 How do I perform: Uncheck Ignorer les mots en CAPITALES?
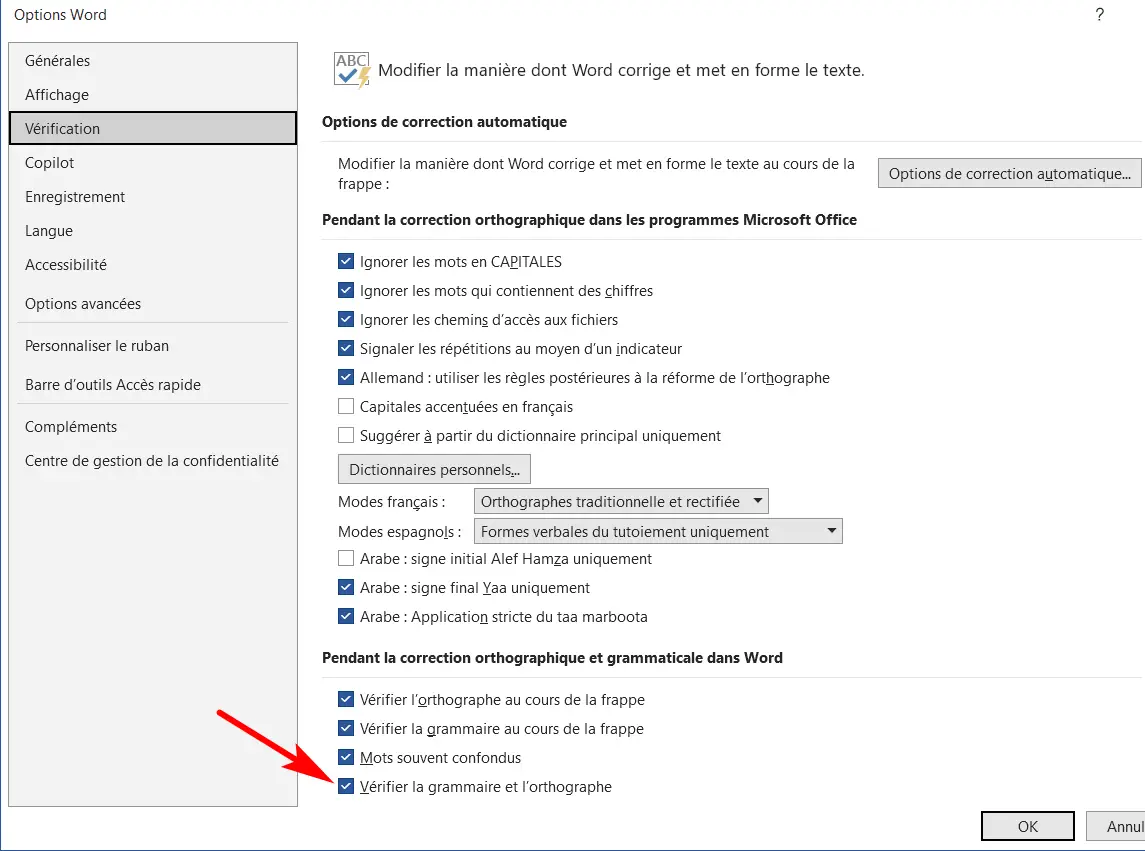pyautogui.click(x=346, y=262)
